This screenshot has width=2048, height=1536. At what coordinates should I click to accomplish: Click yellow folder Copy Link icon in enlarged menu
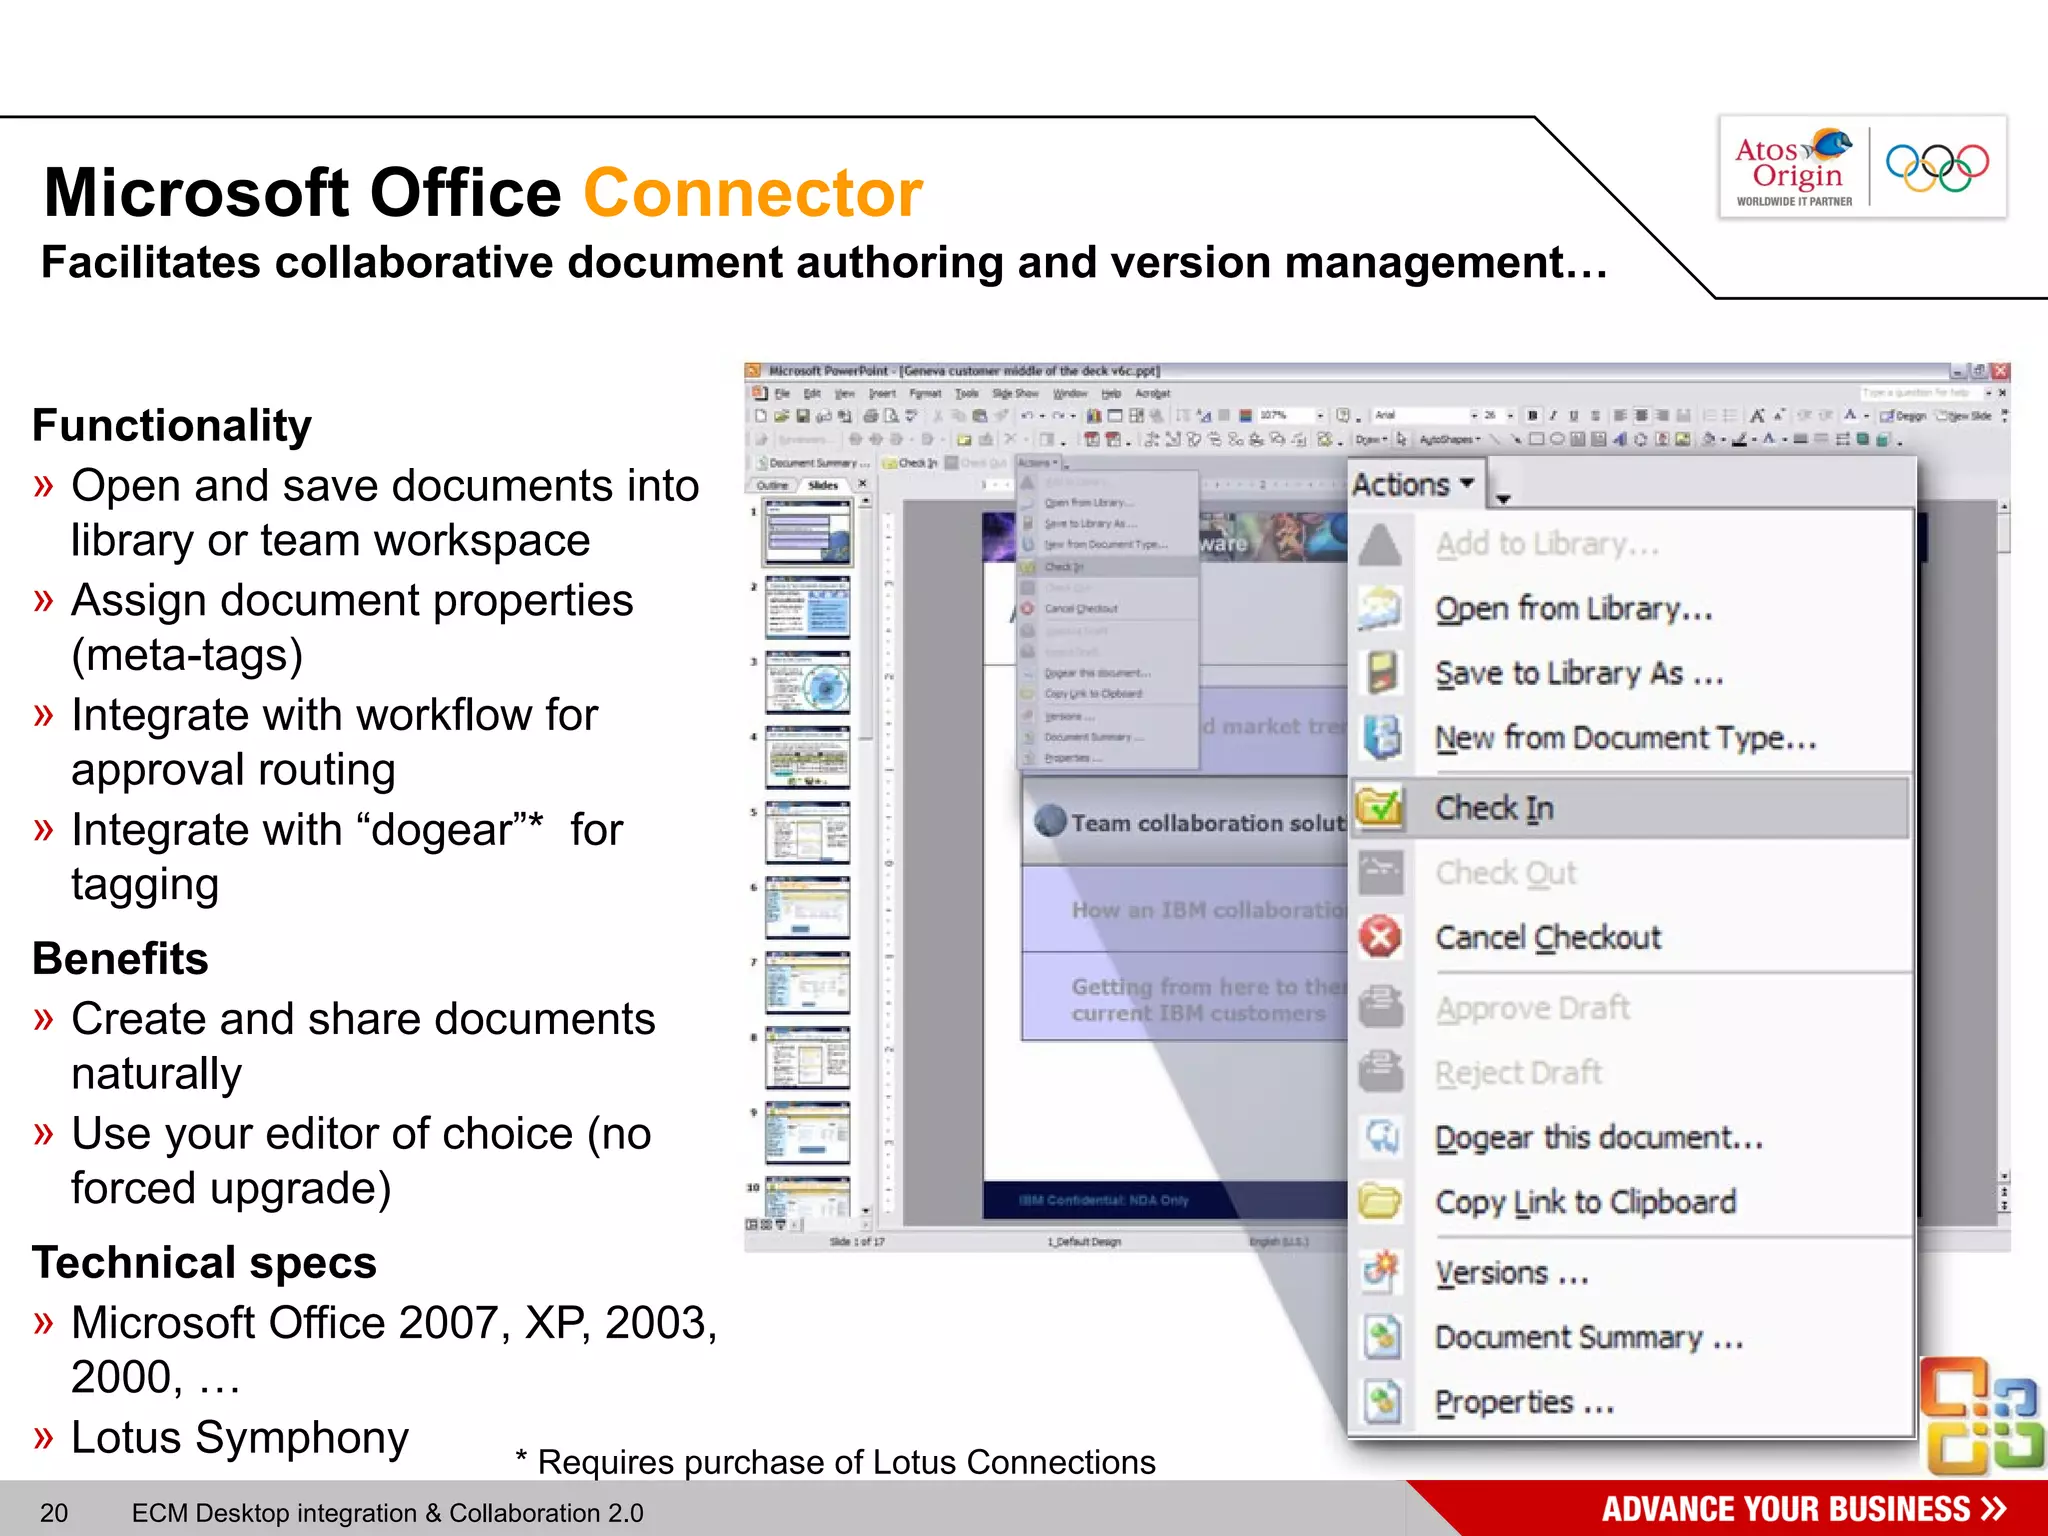(1381, 1201)
